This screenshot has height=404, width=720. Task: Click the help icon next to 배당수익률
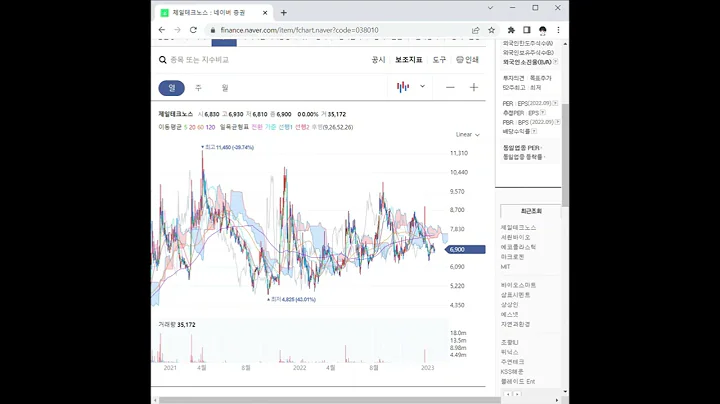(x=534, y=131)
